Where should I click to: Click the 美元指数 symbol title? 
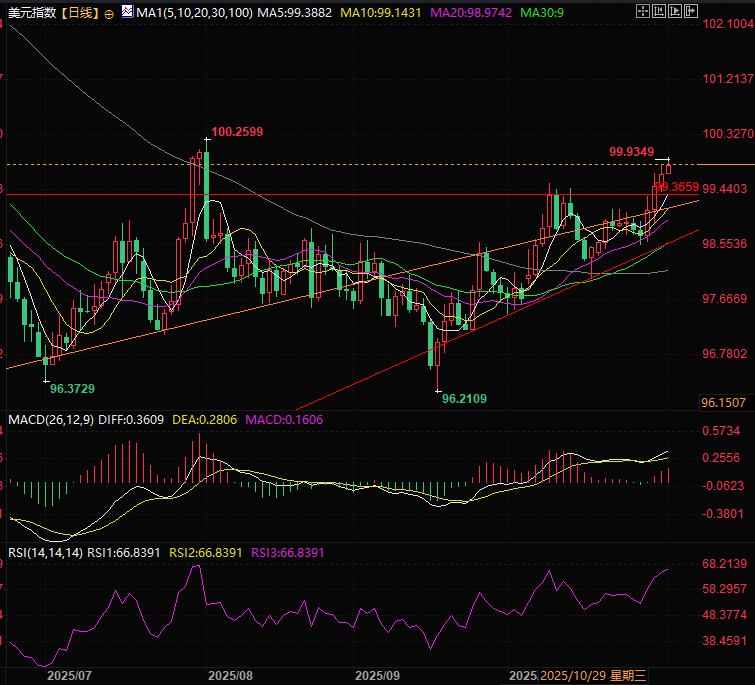(x=31, y=14)
